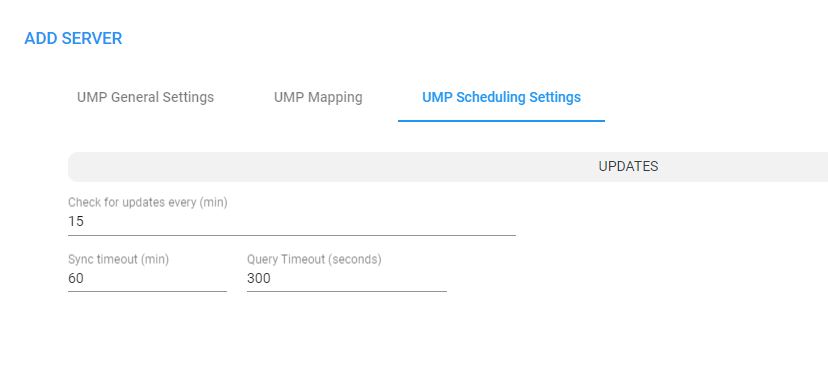Click the 'Query Timeout (seconds)' label
The height and width of the screenshot is (374, 828).
coord(314,259)
